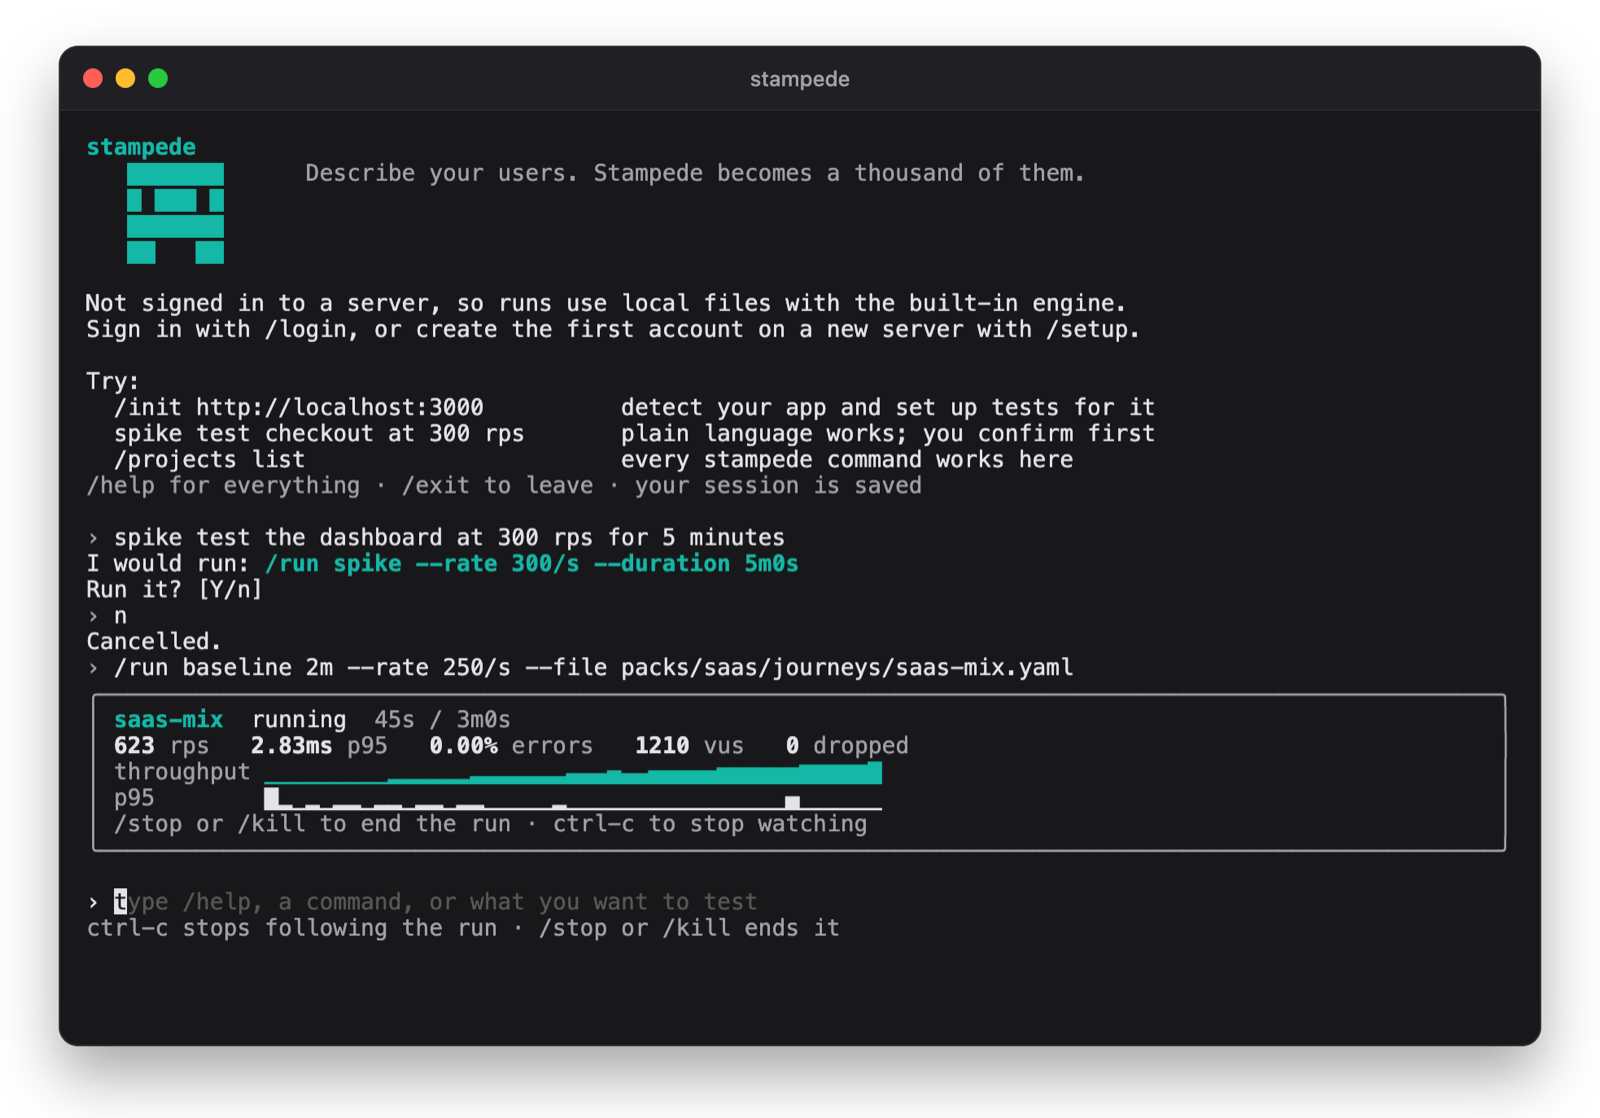
Task: Select the "stampede" teal heading text
Action: (x=141, y=147)
